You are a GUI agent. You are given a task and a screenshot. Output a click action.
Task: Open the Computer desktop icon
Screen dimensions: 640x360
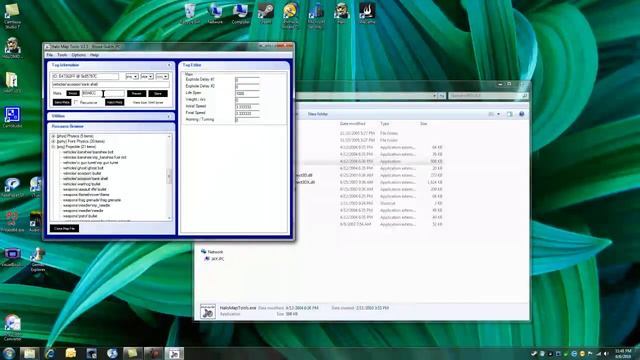pyautogui.click(x=240, y=13)
